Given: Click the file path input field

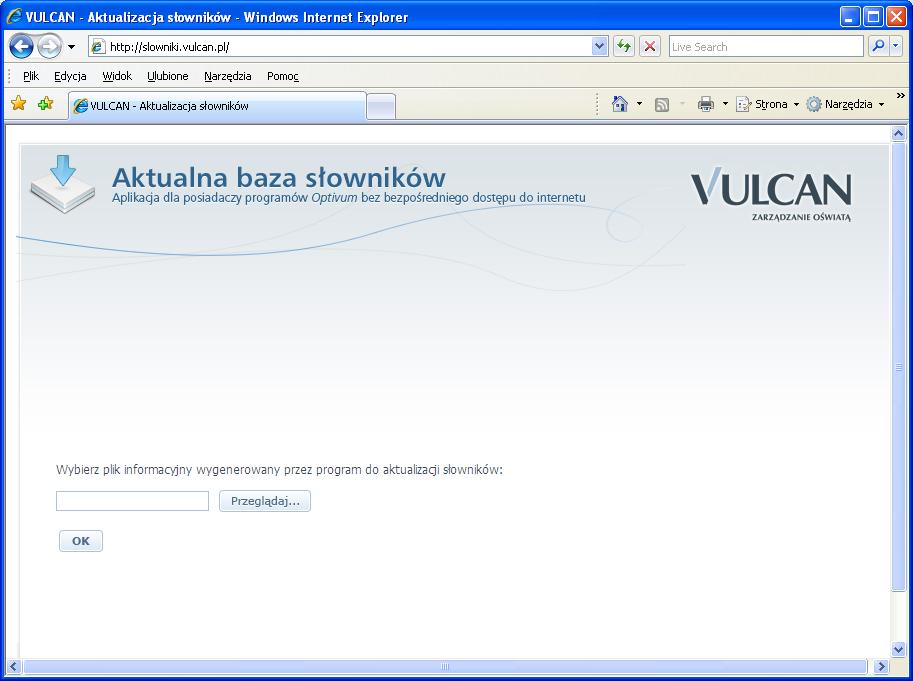Looking at the screenshot, I should 132,501.
